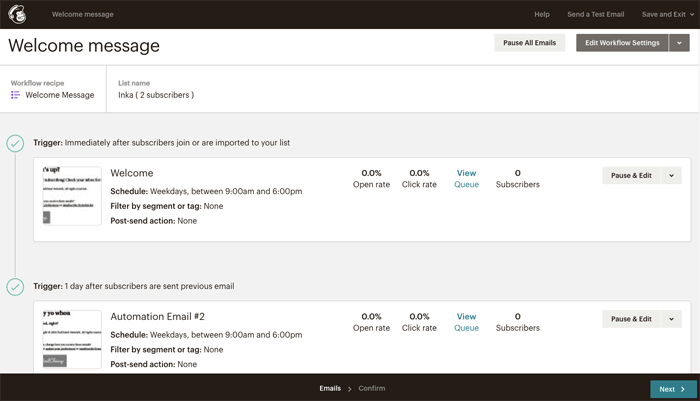Open the Automation Email #2 thumbnail preview
The image size is (700, 401).
(x=72, y=339)
